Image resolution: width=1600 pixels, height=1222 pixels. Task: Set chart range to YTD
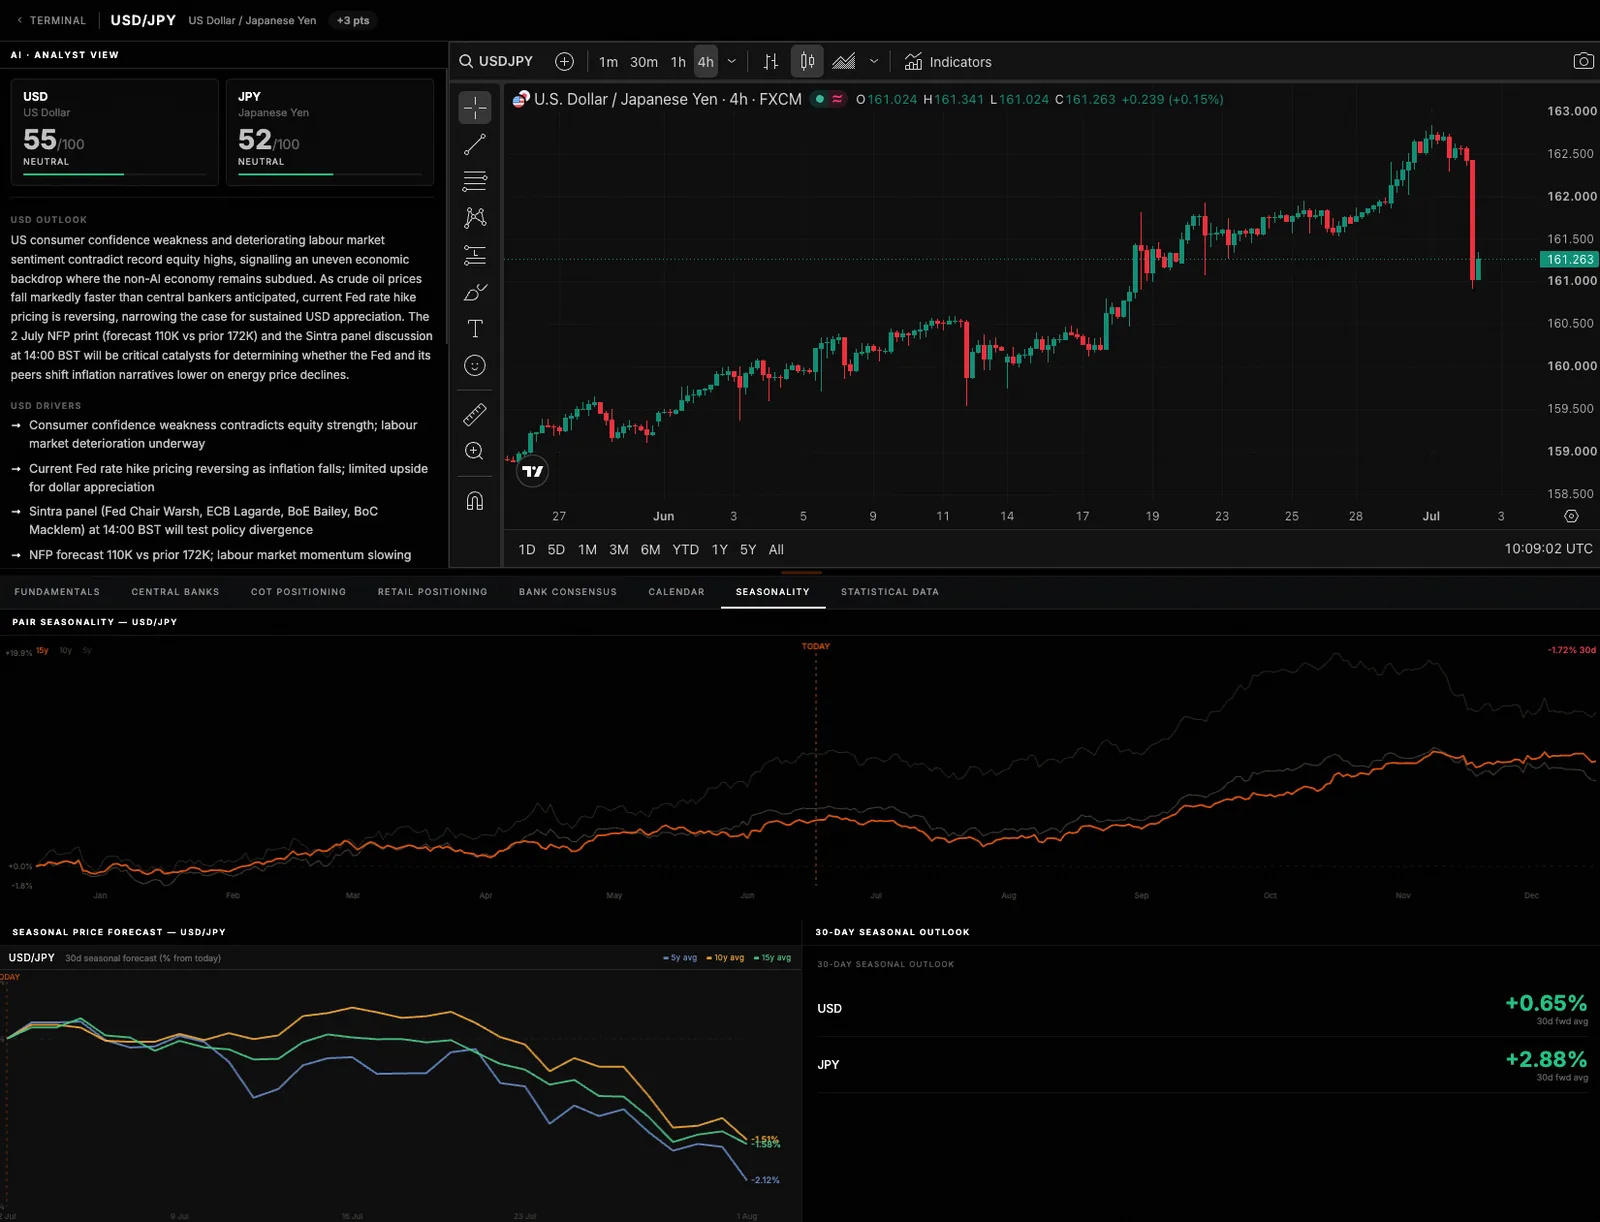click(x=685, y=550)
